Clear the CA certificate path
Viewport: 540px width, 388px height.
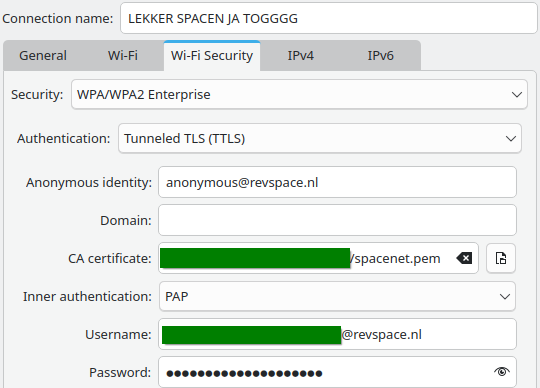464,258
